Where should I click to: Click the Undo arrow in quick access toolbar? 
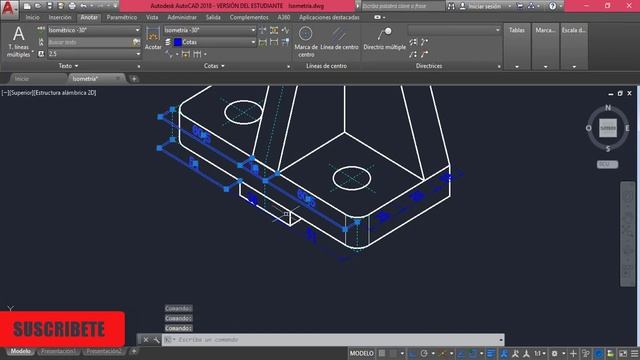(x=84, y=6)
